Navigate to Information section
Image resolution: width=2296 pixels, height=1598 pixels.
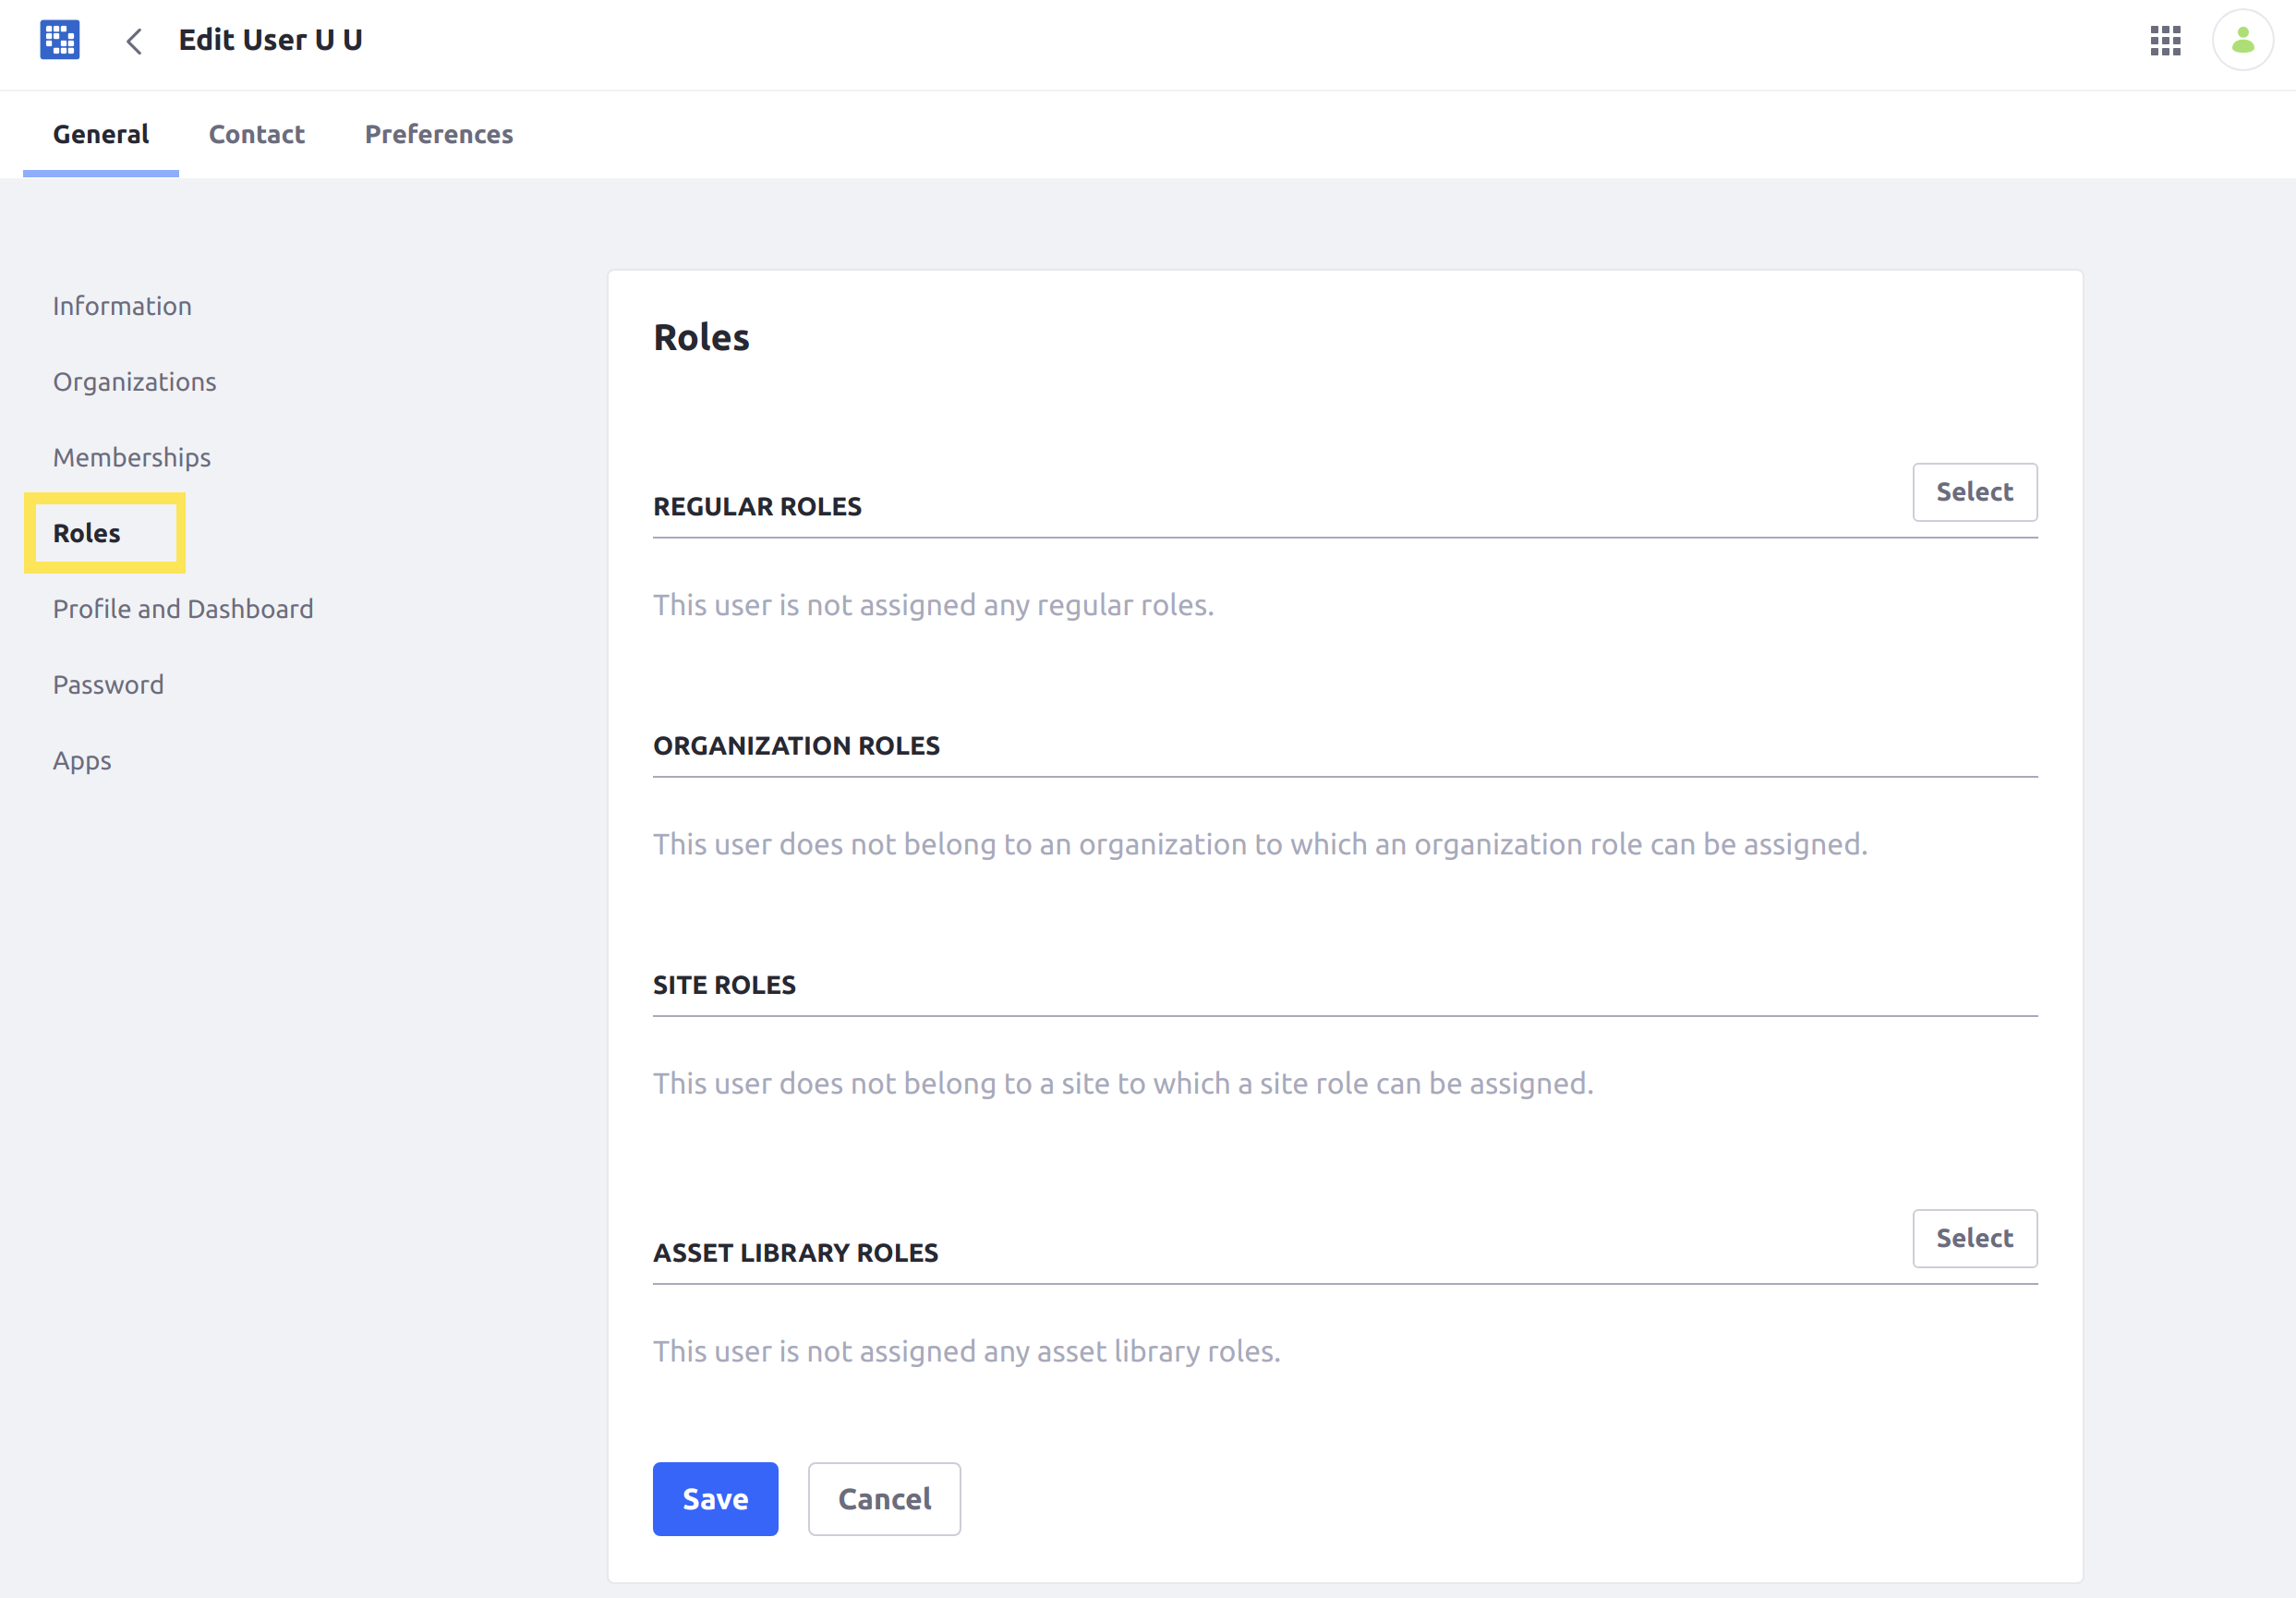point(122,306)
